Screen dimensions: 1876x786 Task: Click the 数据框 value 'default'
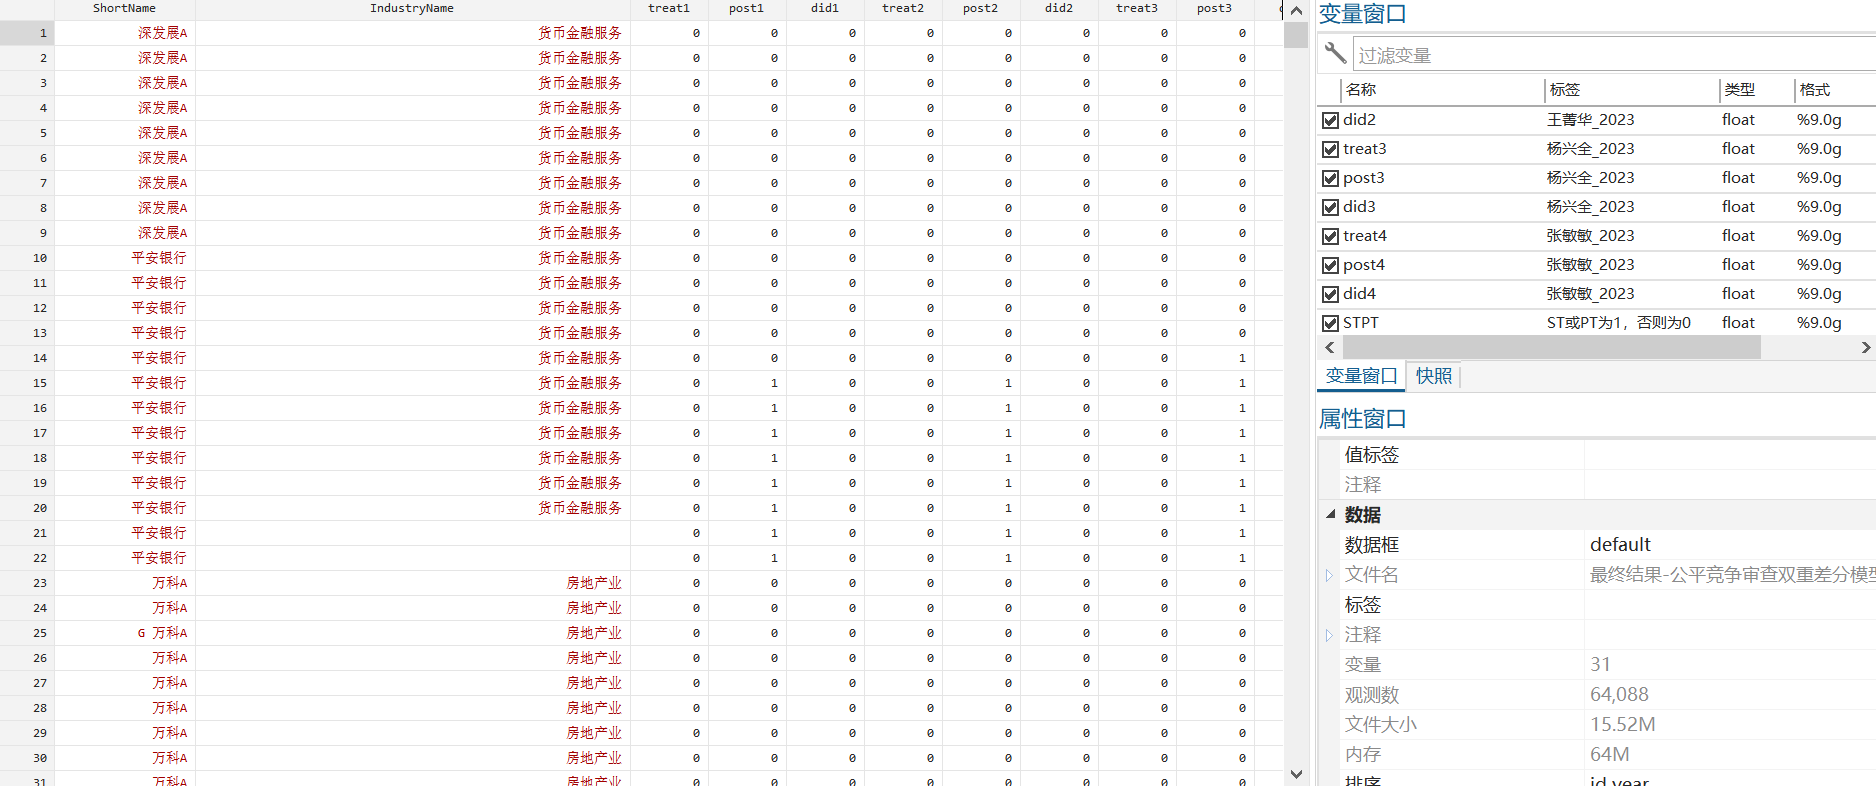point(1620,545)
